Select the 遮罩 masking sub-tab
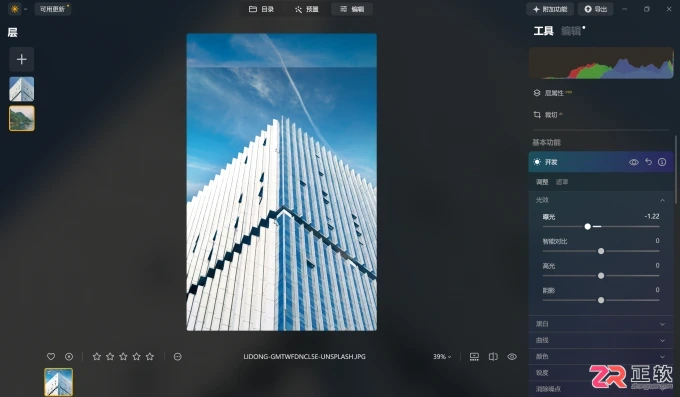The width and height of the screenshot is (680, 397). 562,182
